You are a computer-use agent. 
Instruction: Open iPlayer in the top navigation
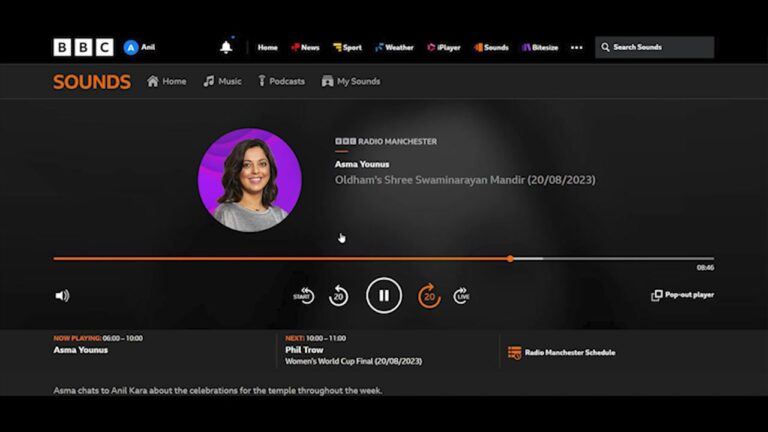click(x=444, y=48)
